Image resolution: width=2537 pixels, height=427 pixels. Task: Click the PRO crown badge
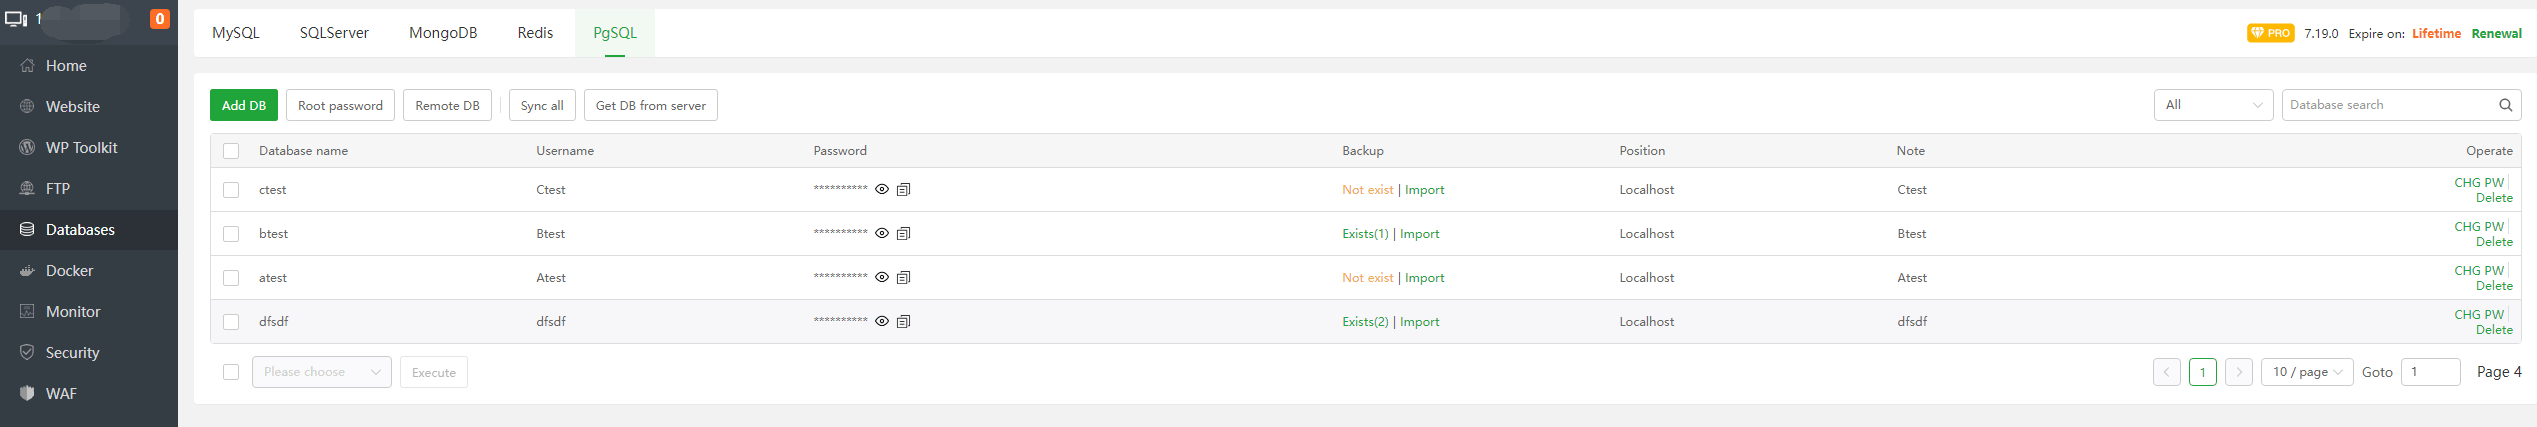click(x=2270, y=33)
